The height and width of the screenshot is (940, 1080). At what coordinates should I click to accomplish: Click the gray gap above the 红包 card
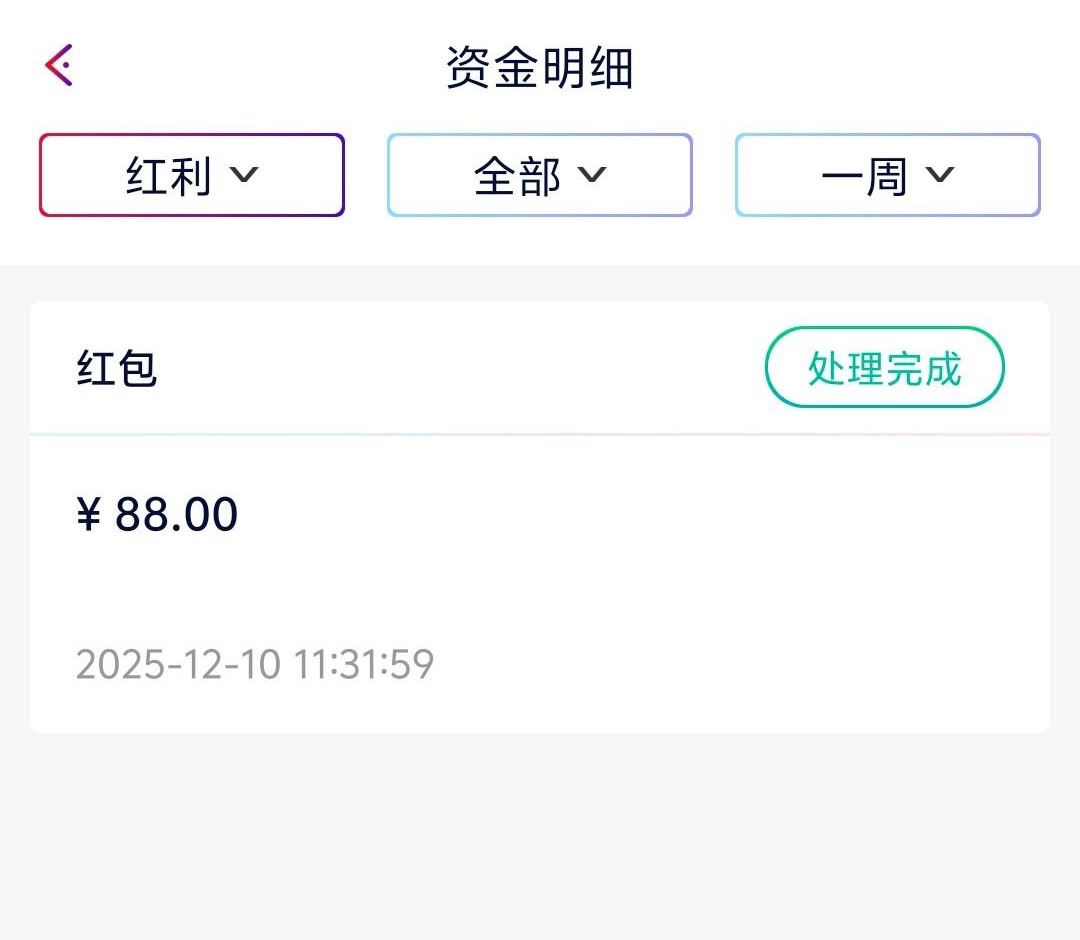(x=540, y=283)
